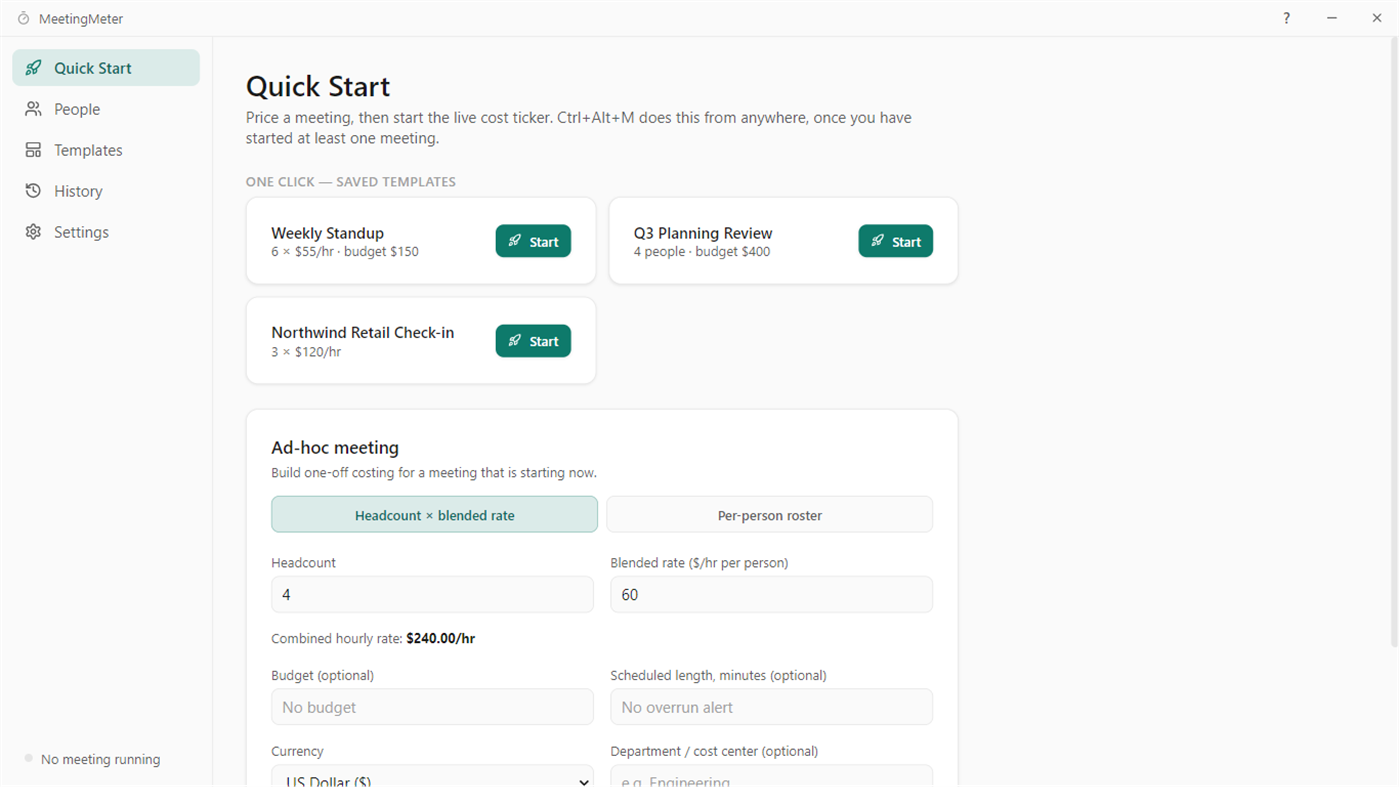
Task: Start the Northwind Retail Check-in template
Action: pos(533,341)
